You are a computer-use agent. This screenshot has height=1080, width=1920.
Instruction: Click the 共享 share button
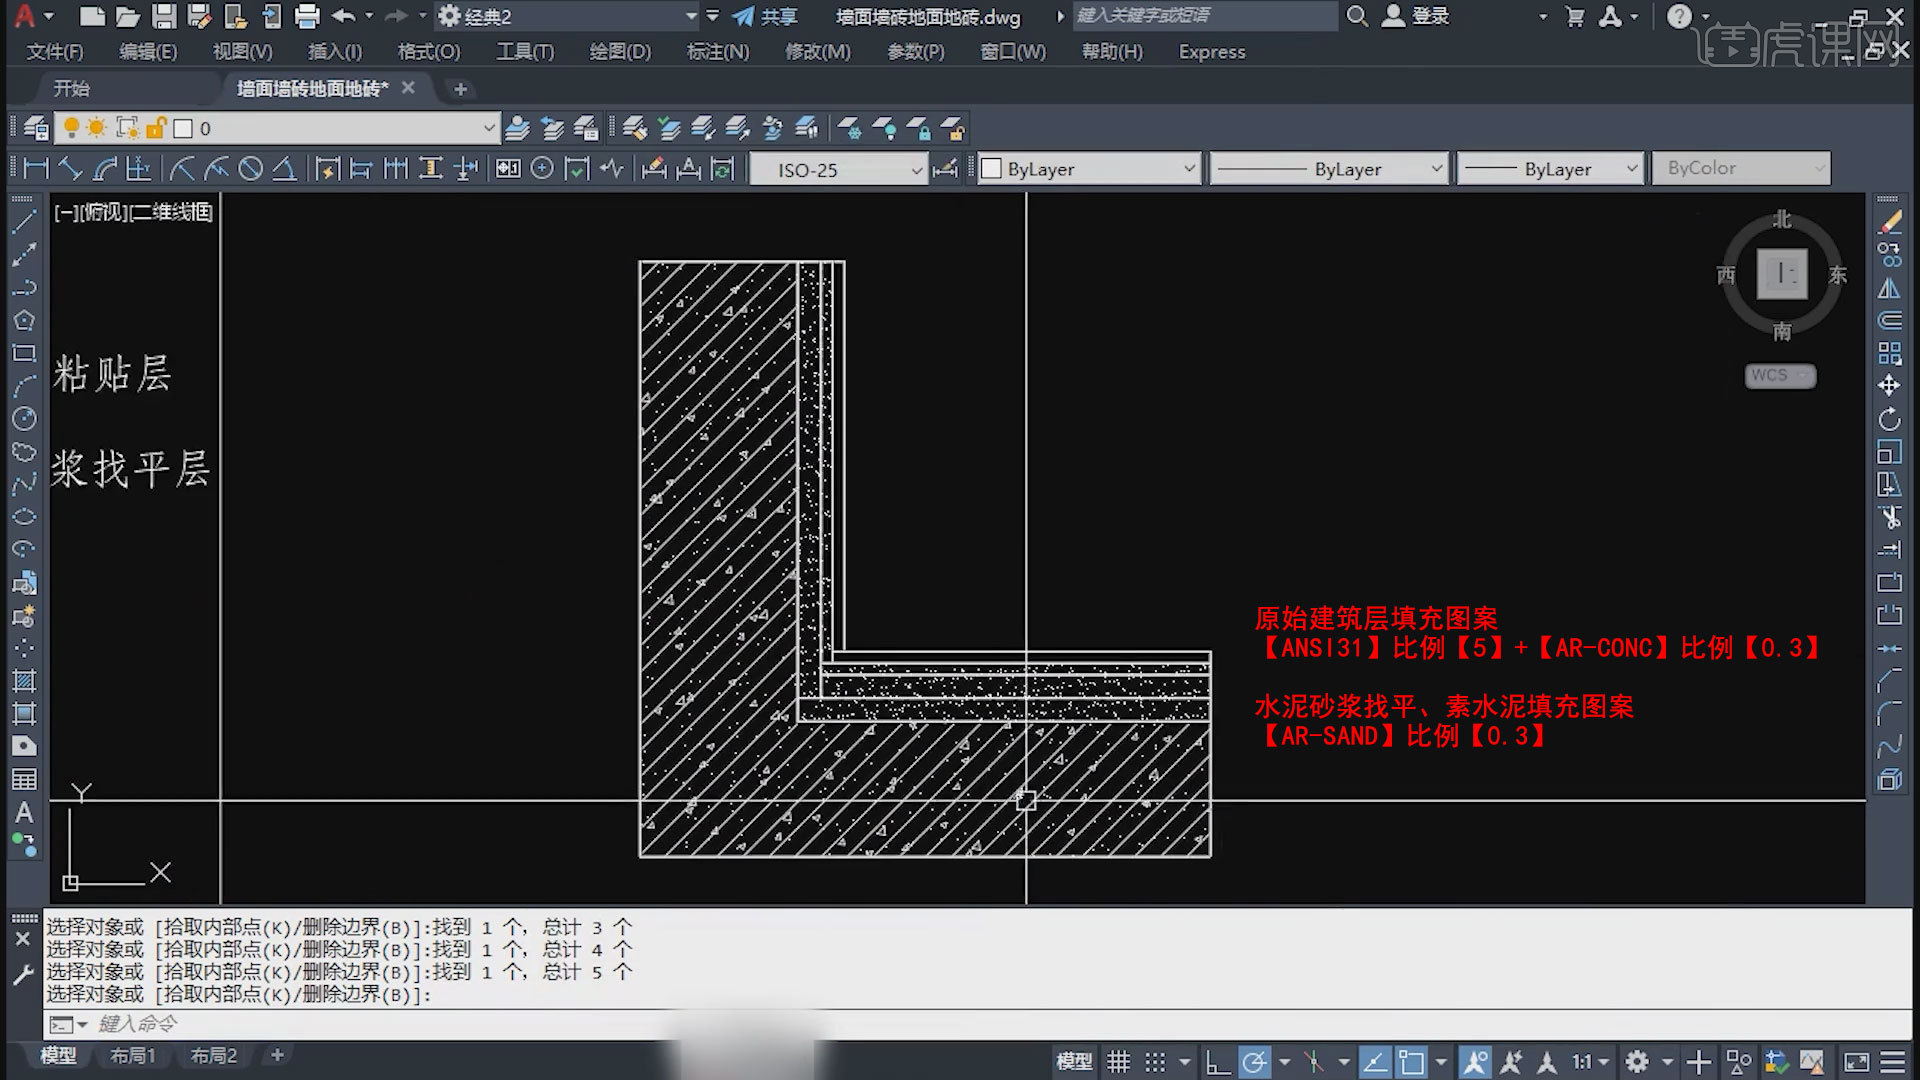[765, 16]
